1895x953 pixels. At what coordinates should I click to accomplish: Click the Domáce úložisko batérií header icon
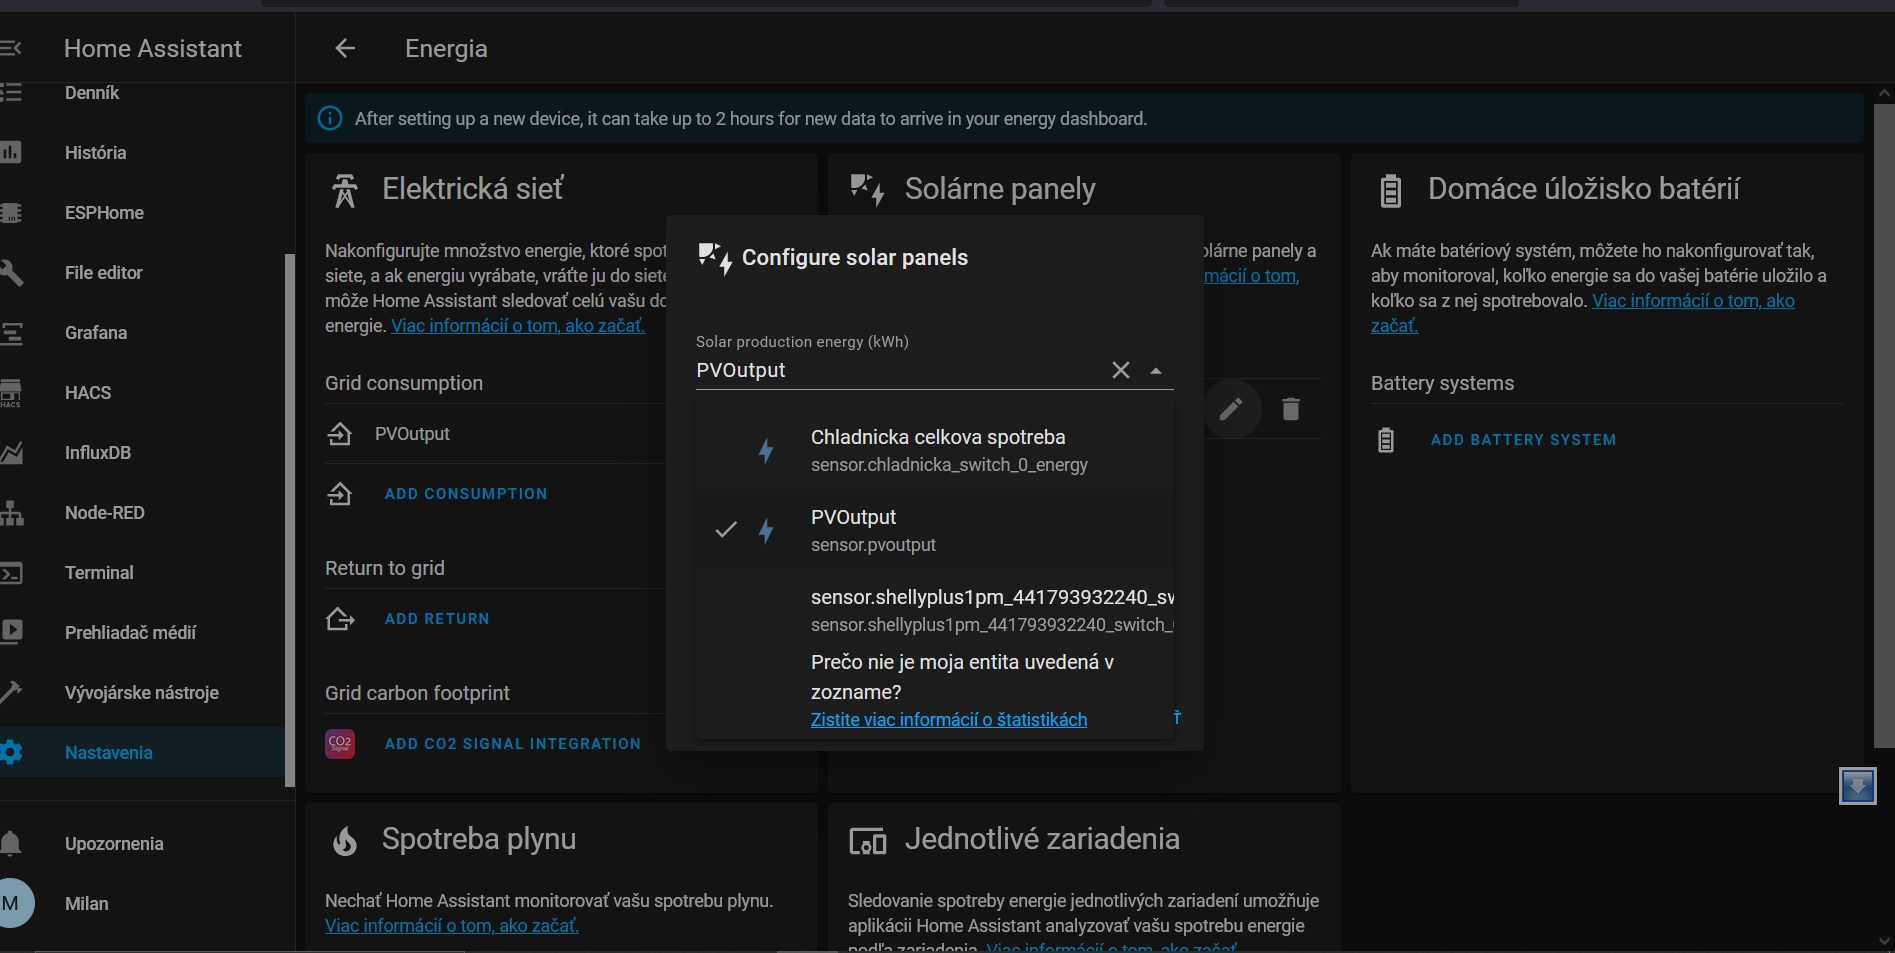(1391, 190)
